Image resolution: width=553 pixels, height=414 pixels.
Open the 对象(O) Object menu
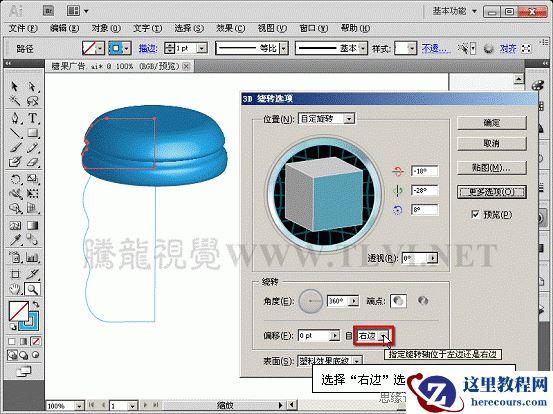click(x=106, y=28)
